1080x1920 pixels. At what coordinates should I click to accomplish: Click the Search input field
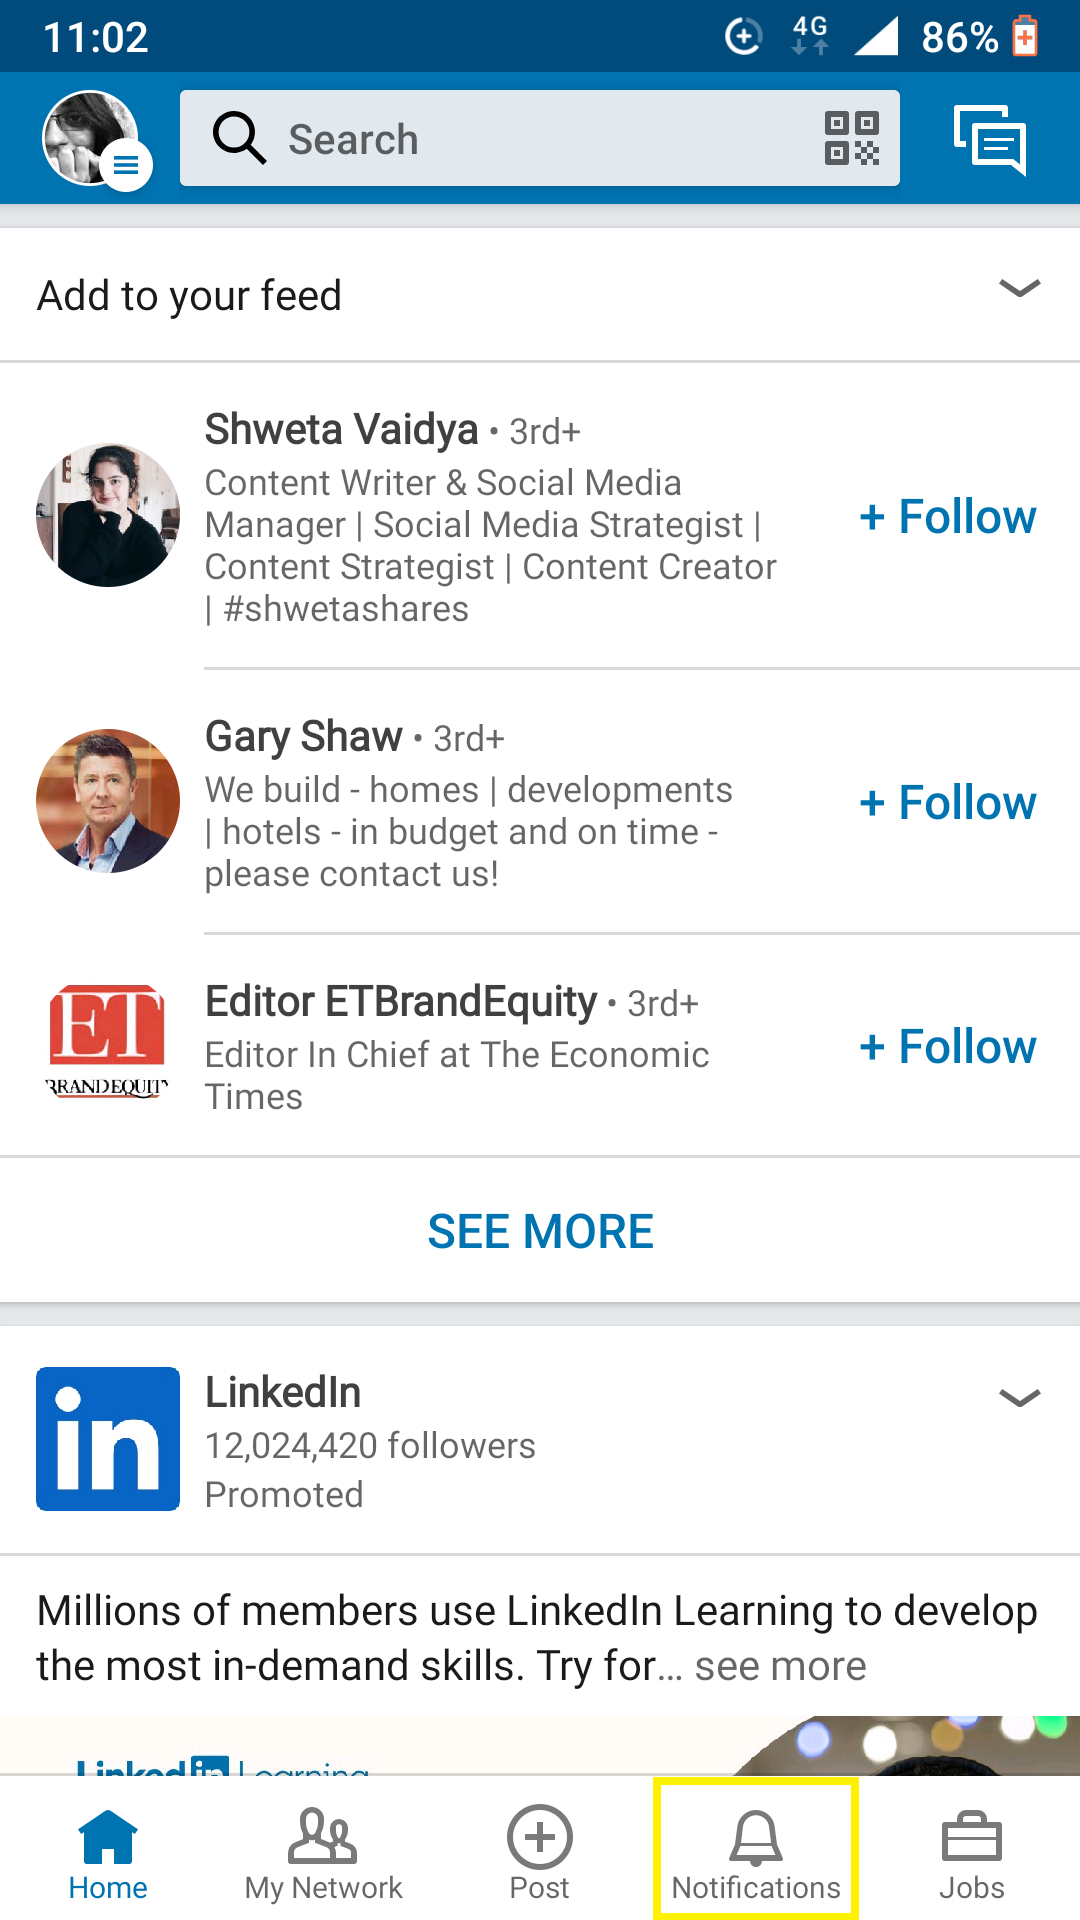pos(540,139)
